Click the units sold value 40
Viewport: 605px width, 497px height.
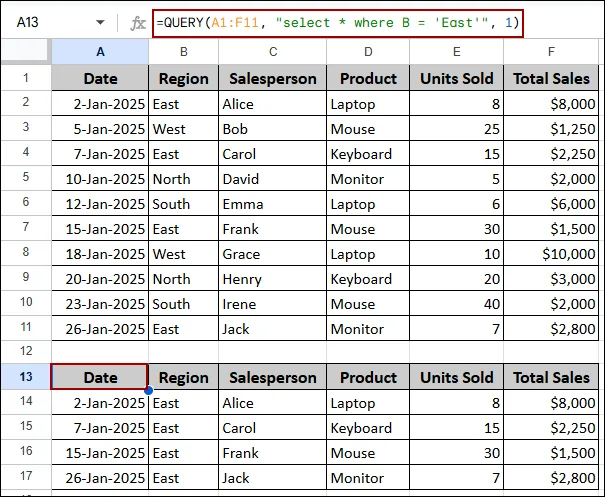456,304
